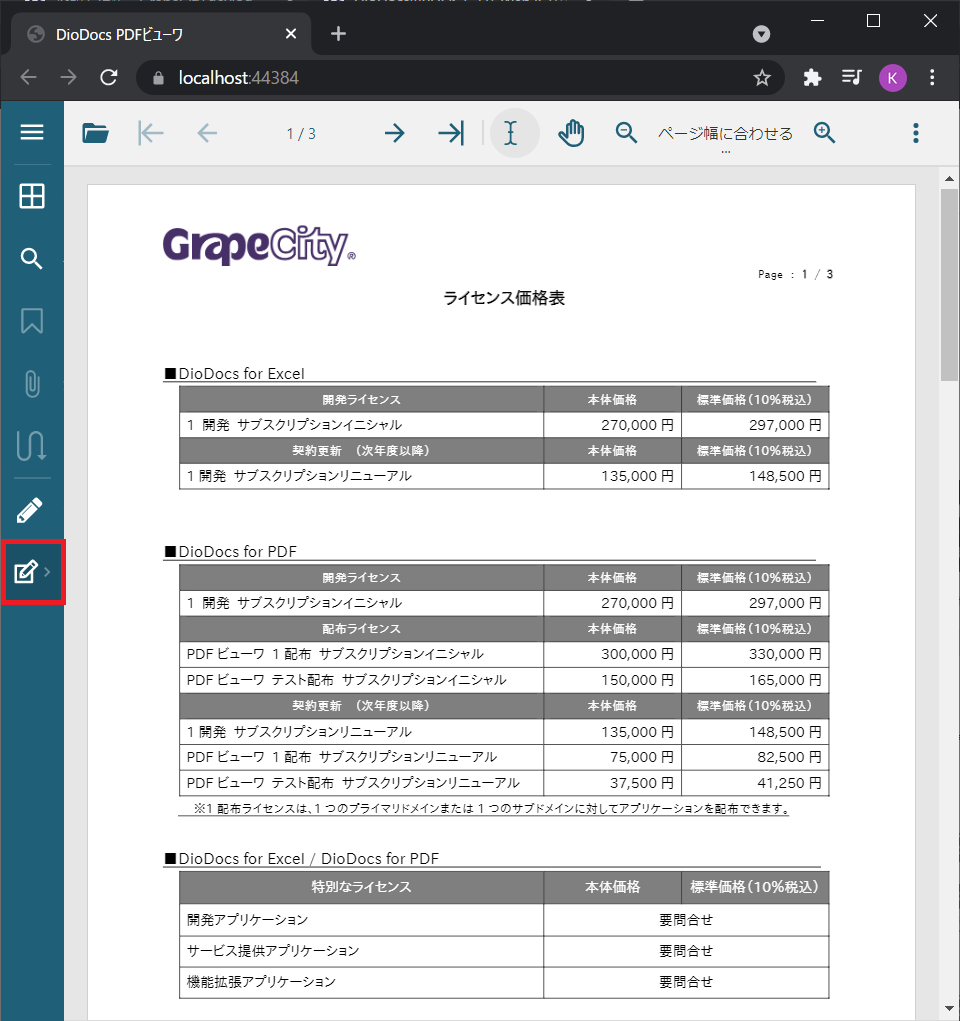
Task: Open the search panel in the sidebar
Action: pyautogui.click(x=31, y=259)
